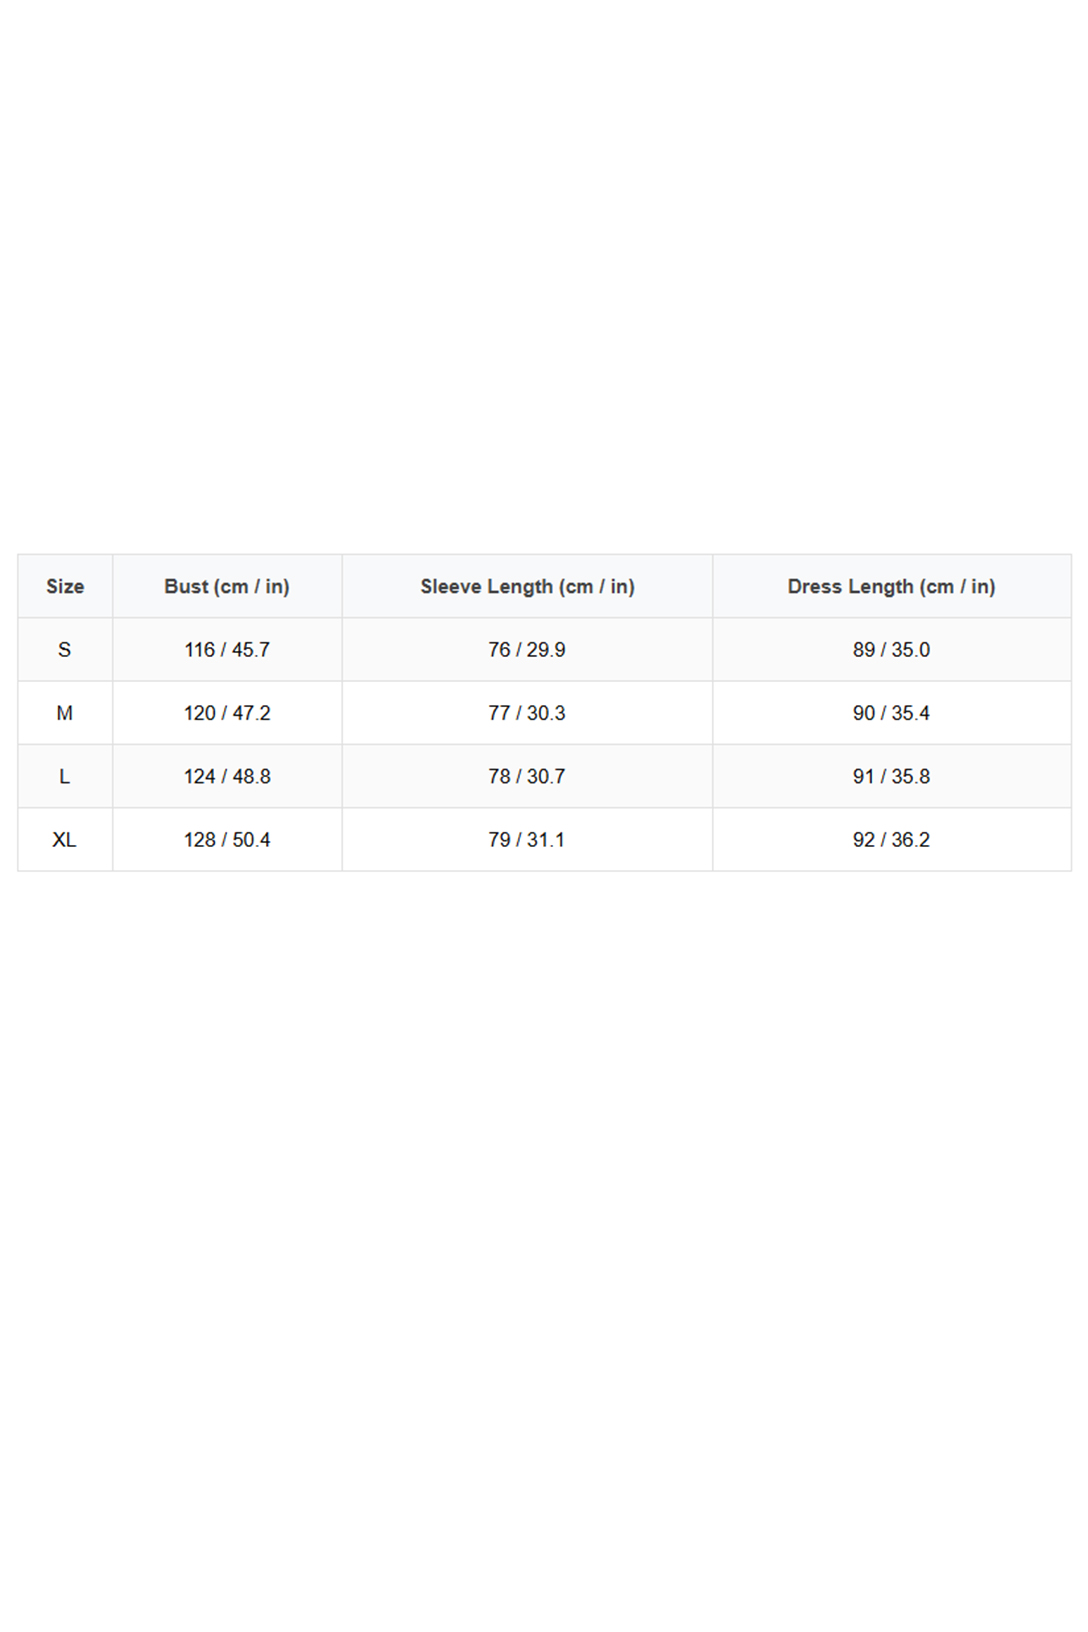Viewport: 1088px width, 1632px height.
Task: Select bust value 120 / 47.2
Action: coord(227,713)
